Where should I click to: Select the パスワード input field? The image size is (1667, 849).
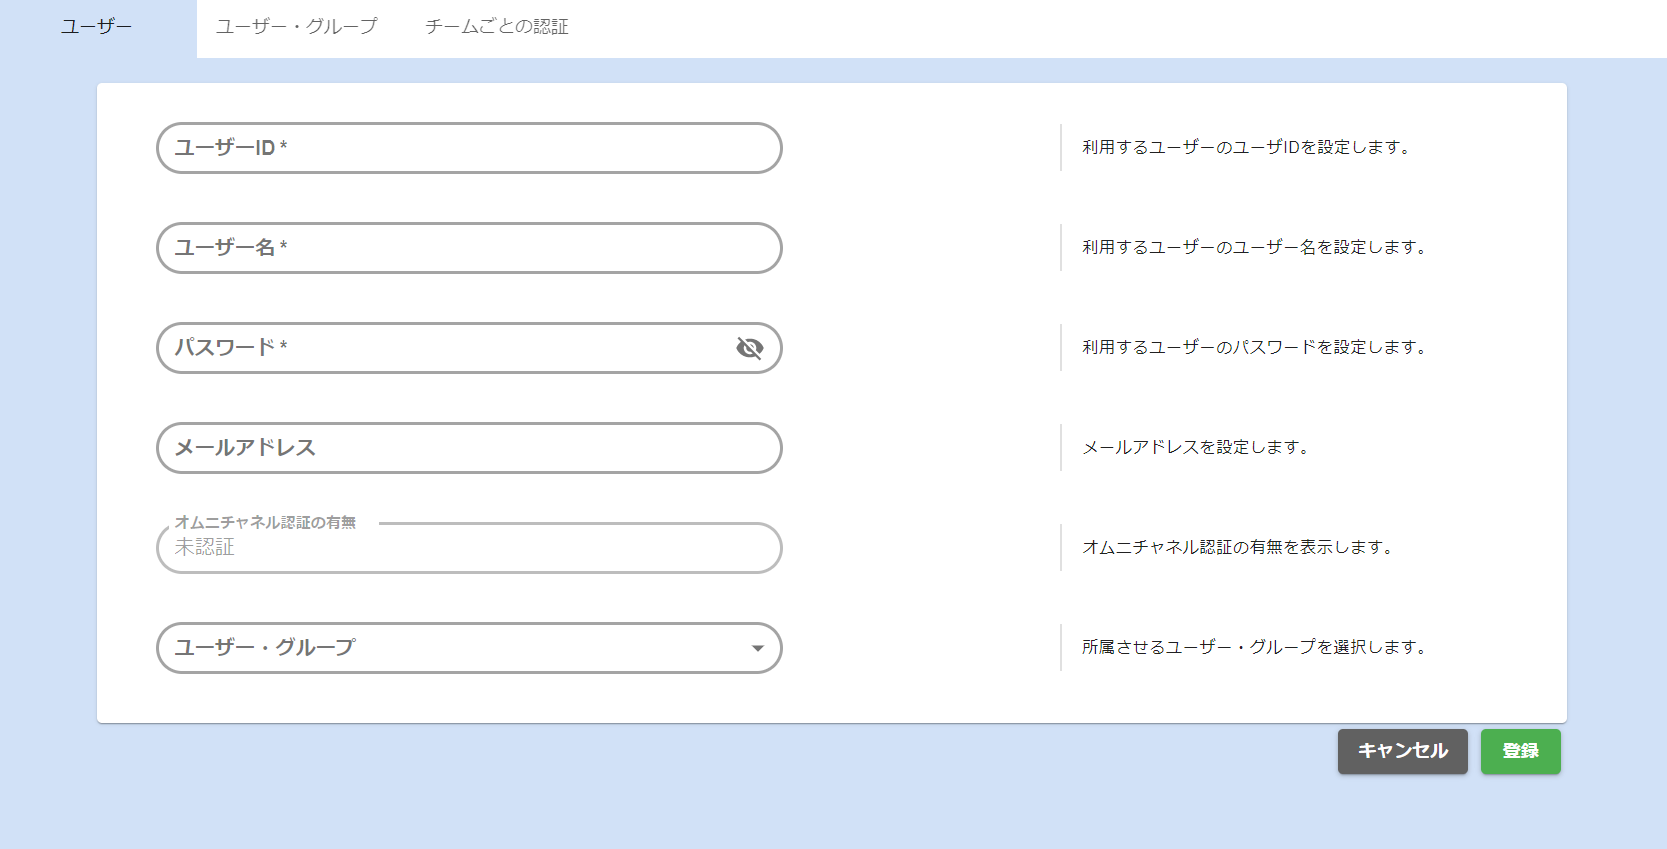click(450, 348)
